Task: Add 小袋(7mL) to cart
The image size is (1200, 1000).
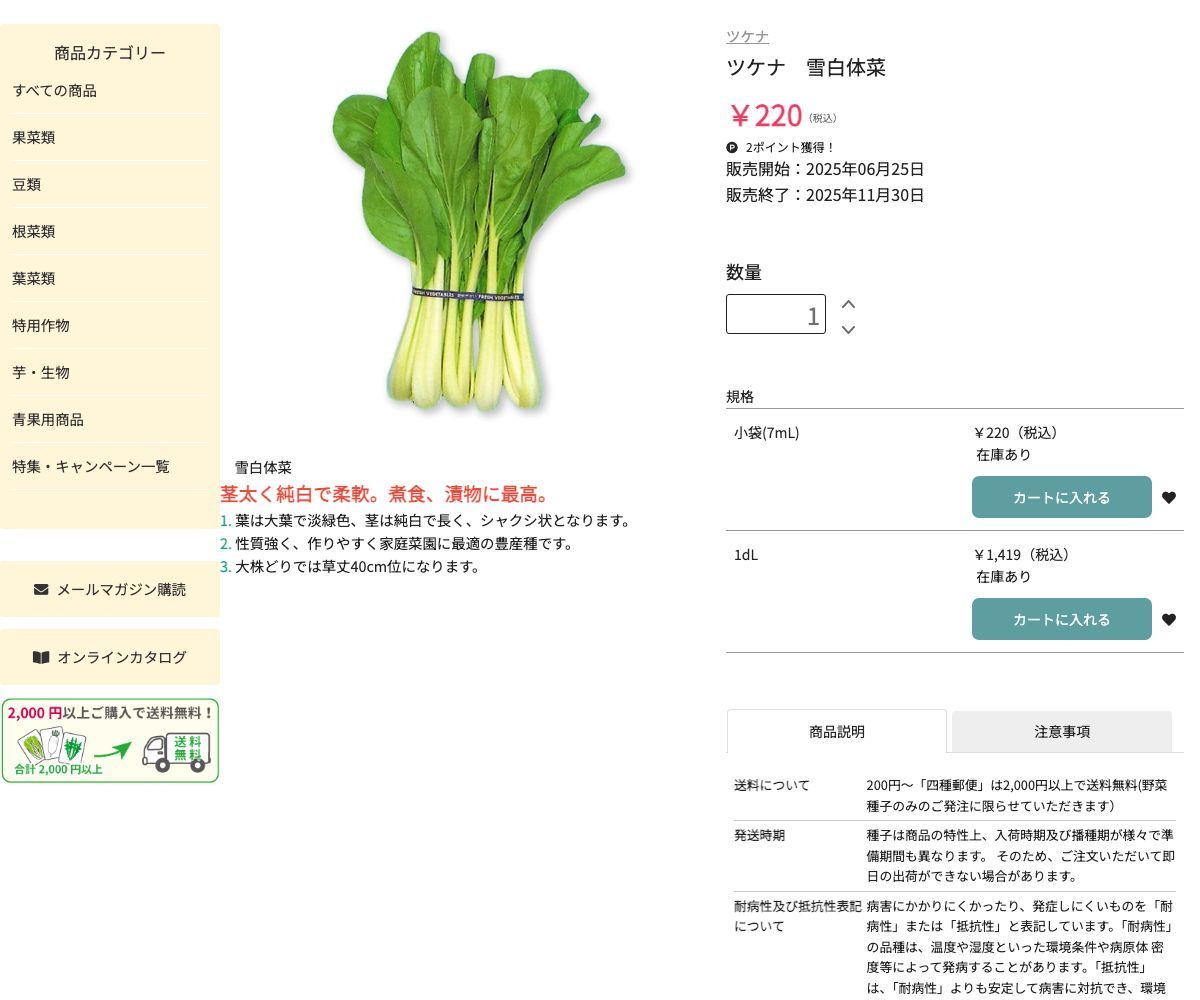Action: (x=1061, y=498)
